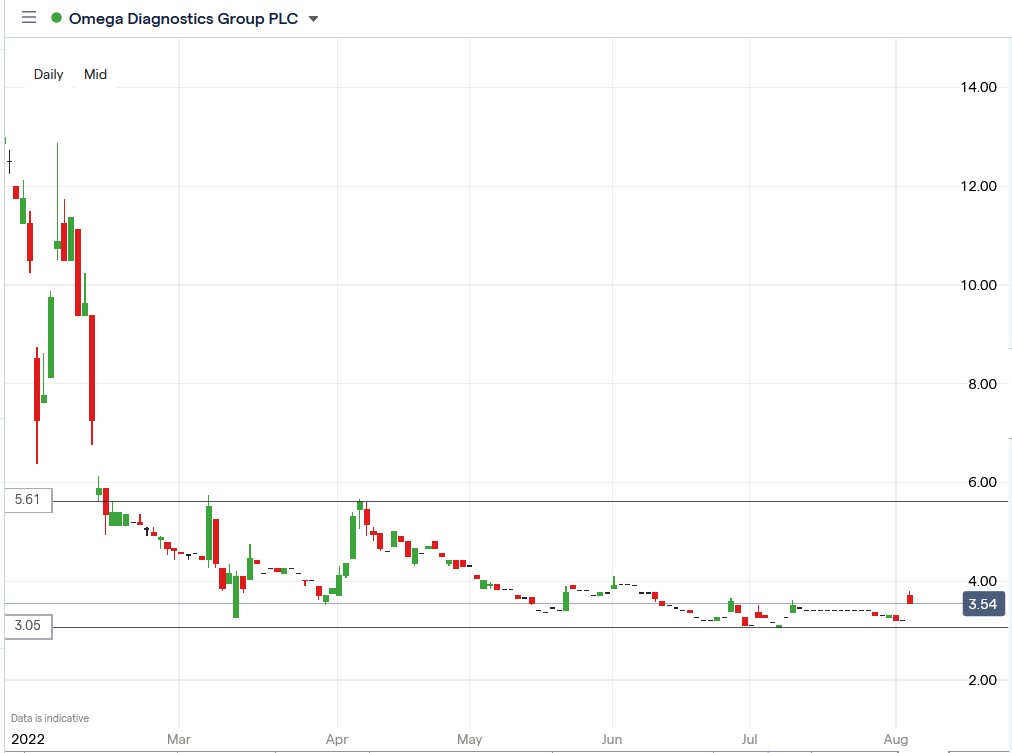Click the 8.00 price axis label
This screenshot has width=1012, height=753.
[982, 384]
